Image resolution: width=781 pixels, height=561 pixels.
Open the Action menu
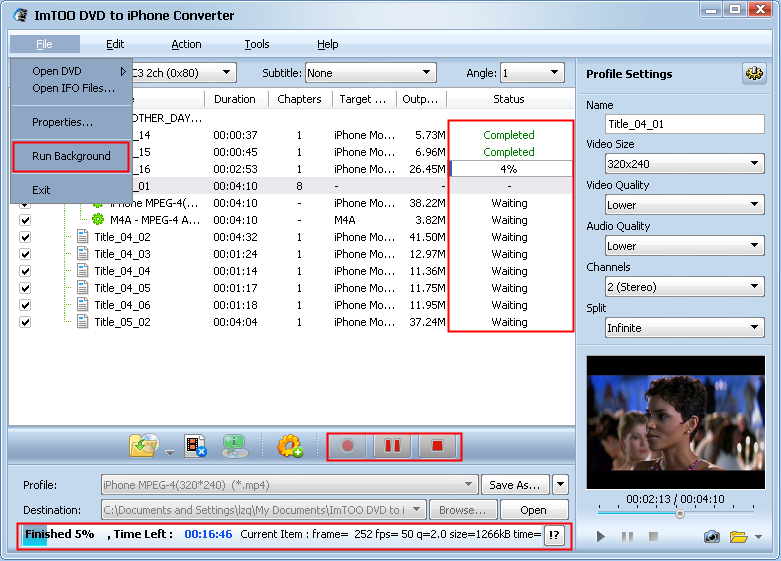coord(186,44)
